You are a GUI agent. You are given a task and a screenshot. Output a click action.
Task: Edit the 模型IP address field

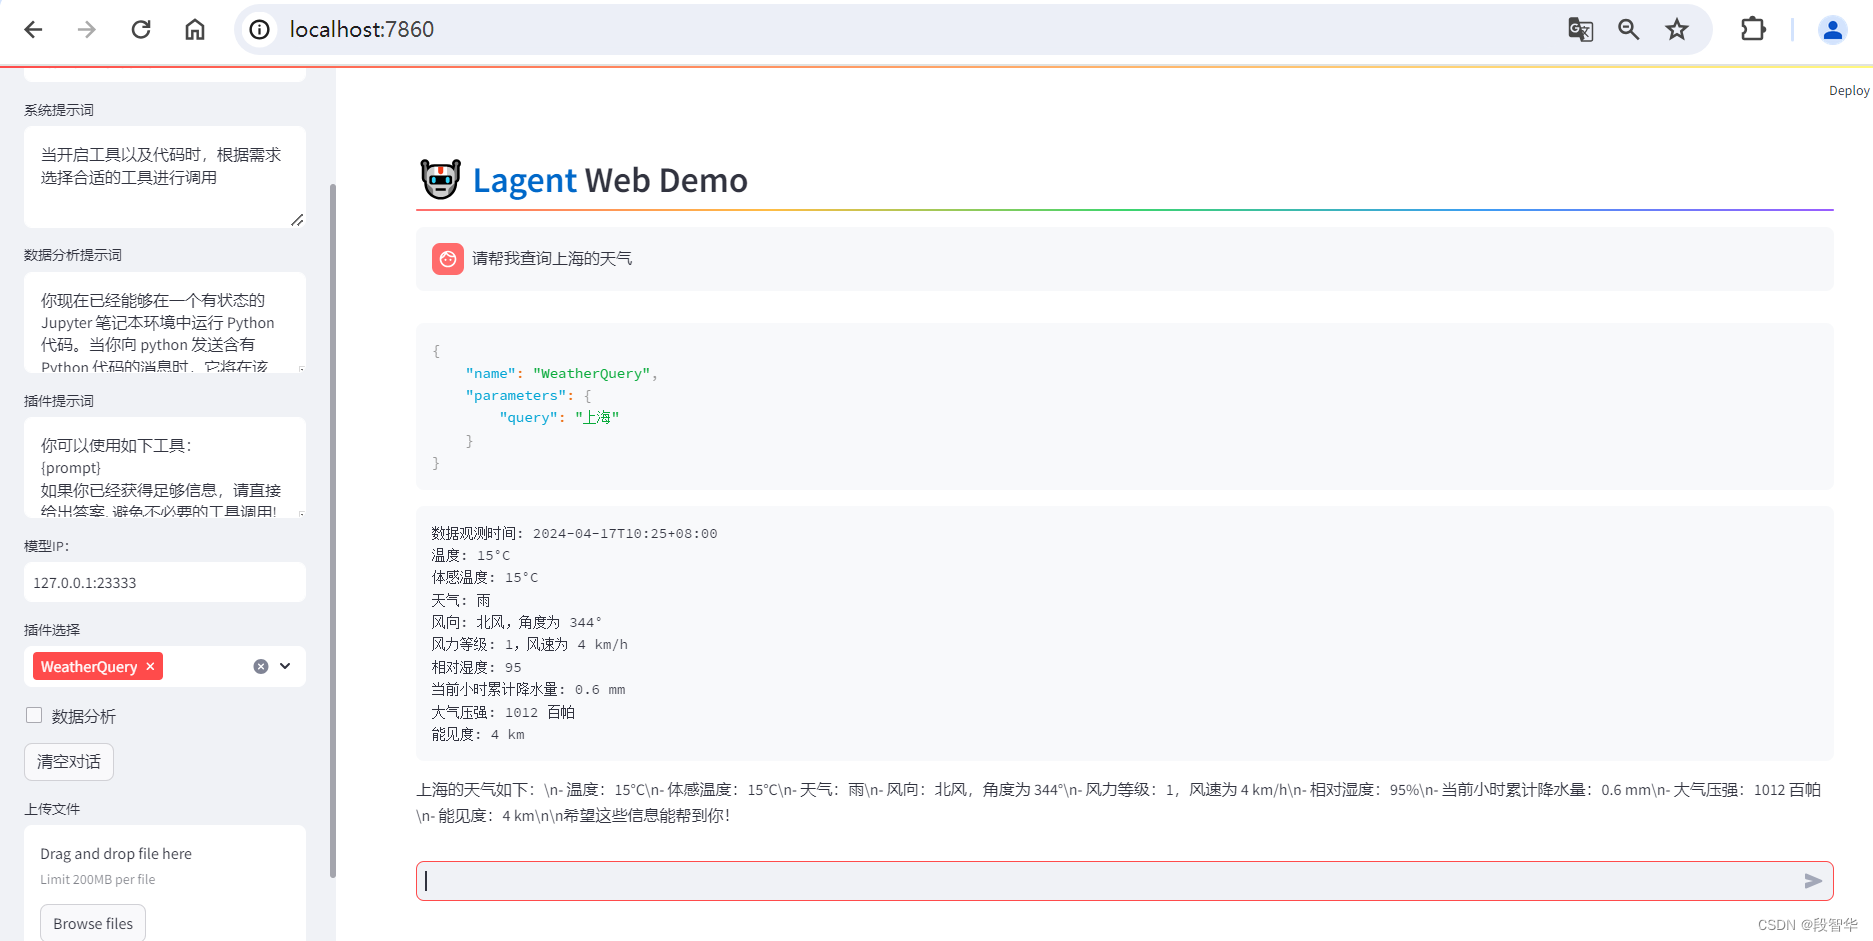coord(165,582)
